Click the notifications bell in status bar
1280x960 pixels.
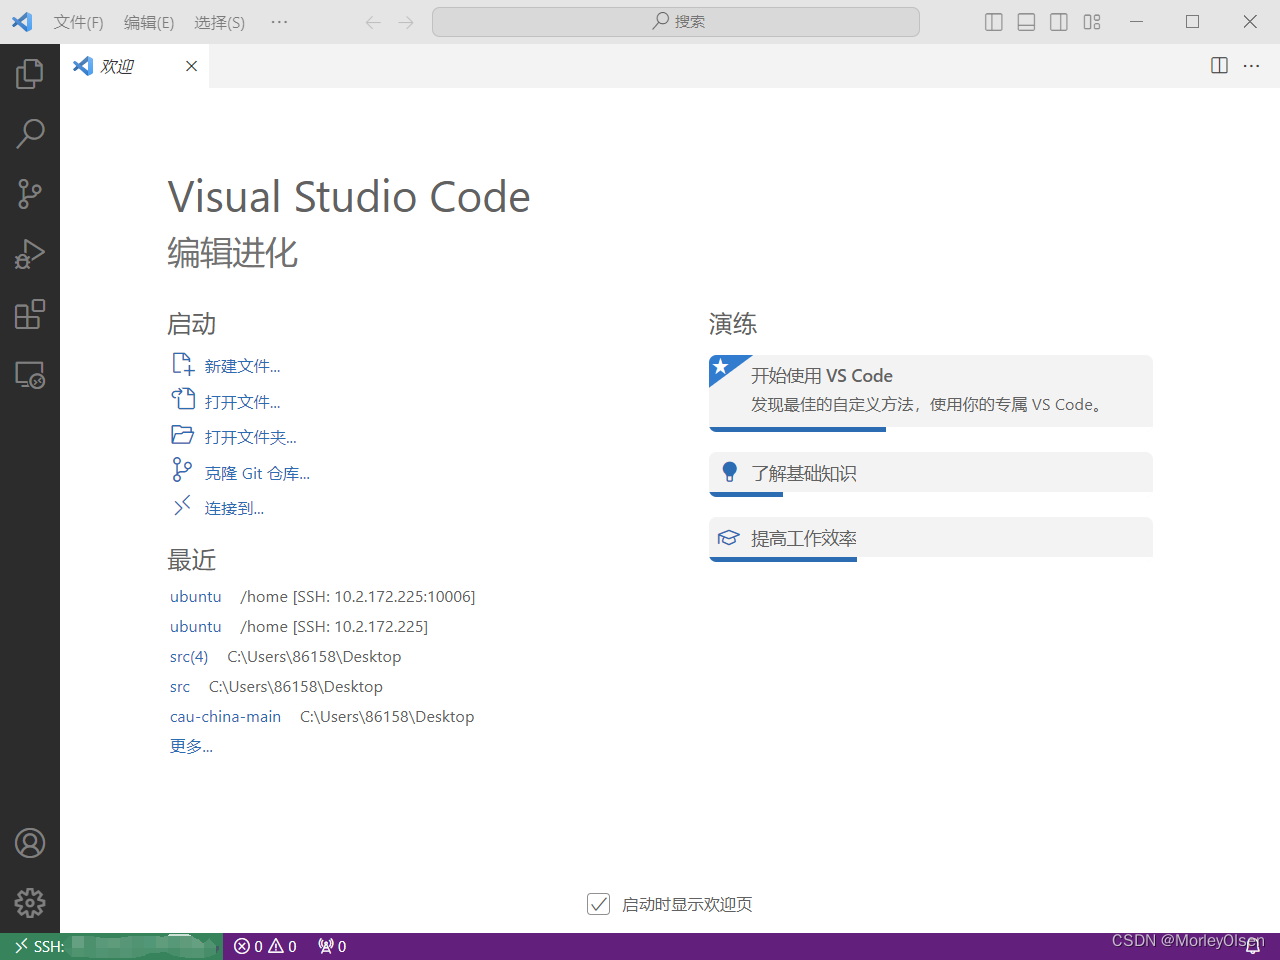pyautogui.click(x=1253, y=946)
